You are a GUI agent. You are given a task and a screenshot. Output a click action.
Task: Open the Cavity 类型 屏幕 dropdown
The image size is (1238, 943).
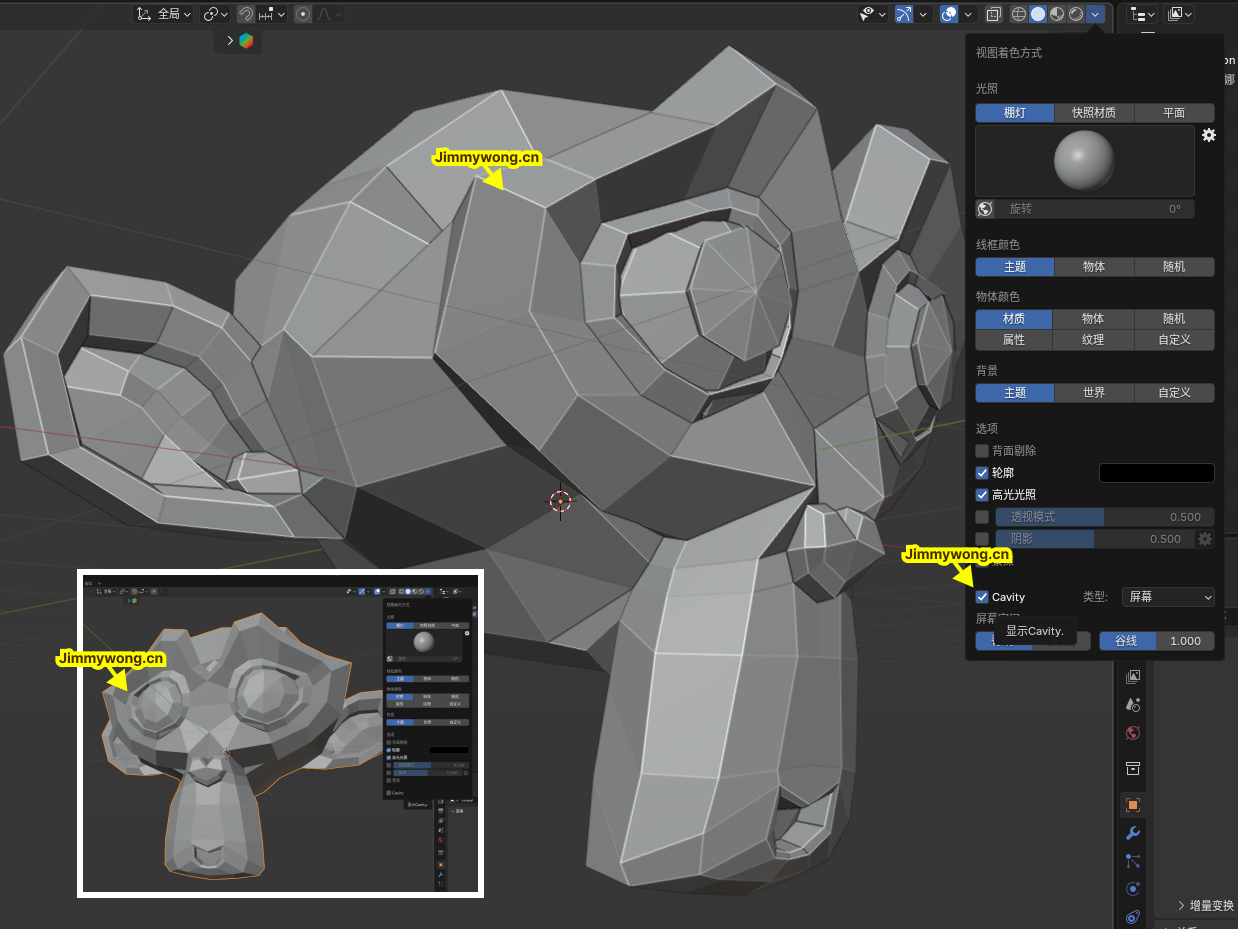click(1168, 597)
